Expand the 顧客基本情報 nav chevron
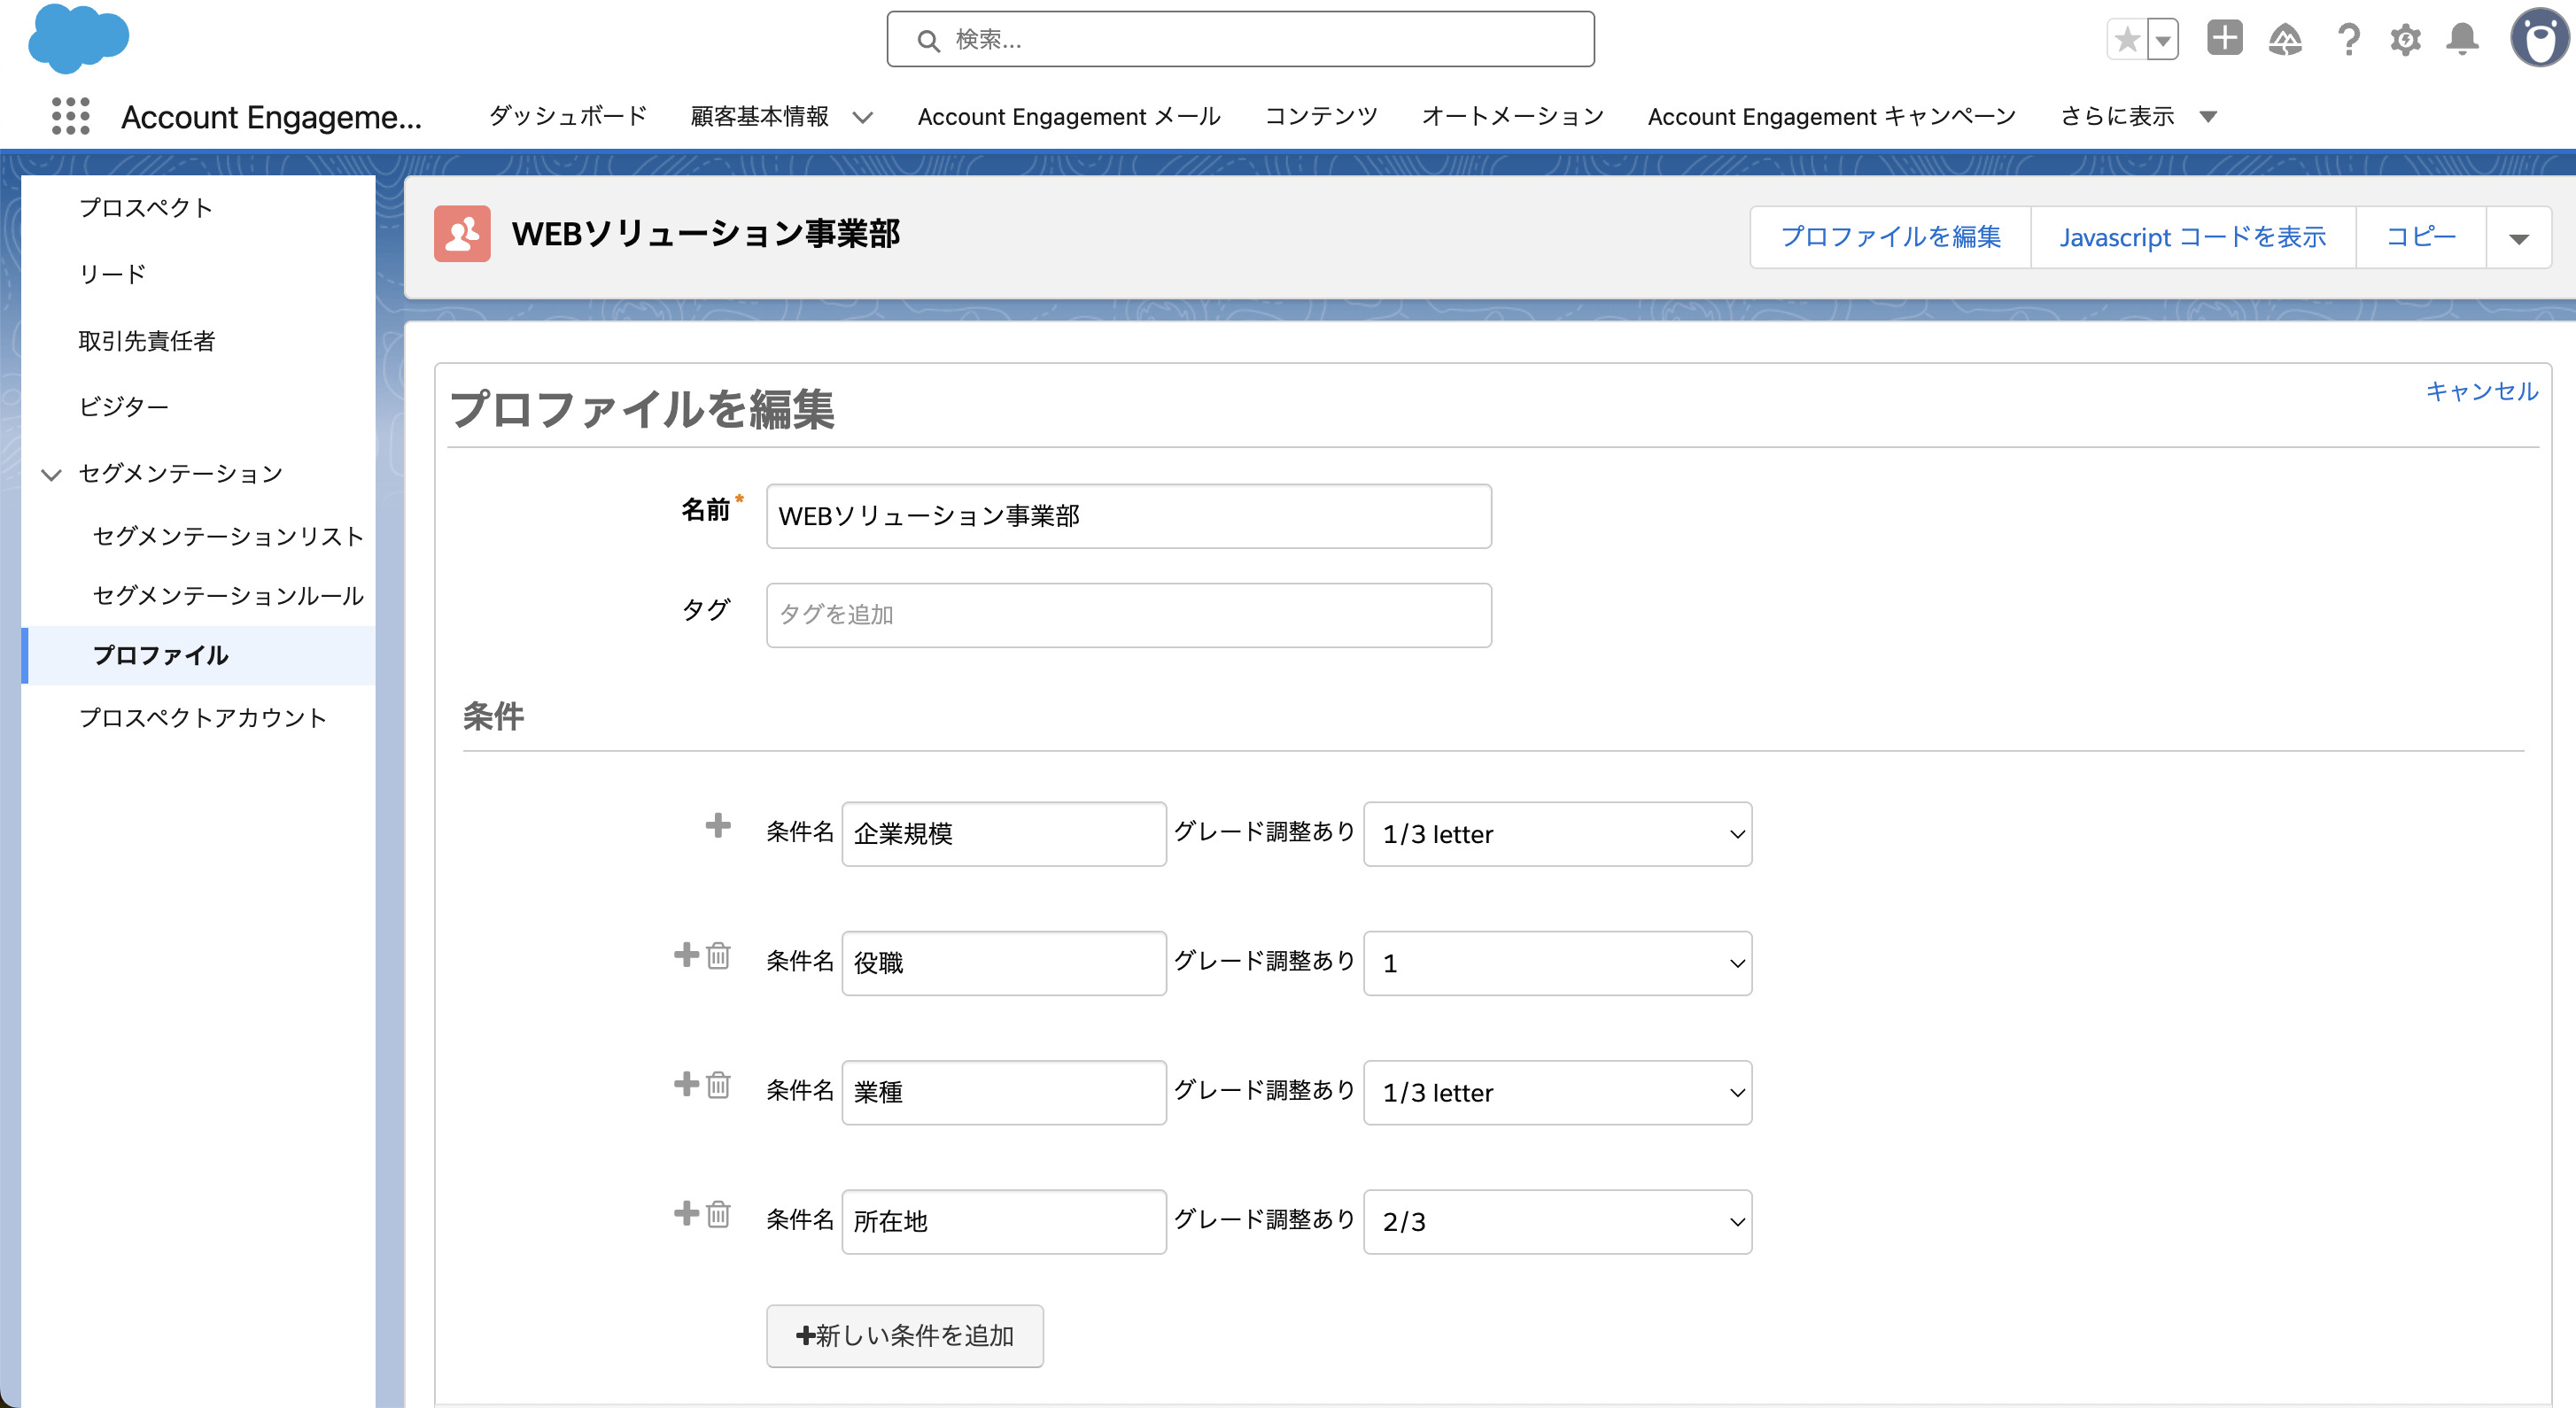This screenshot has height=1408, width=2576. click(863, 117)
